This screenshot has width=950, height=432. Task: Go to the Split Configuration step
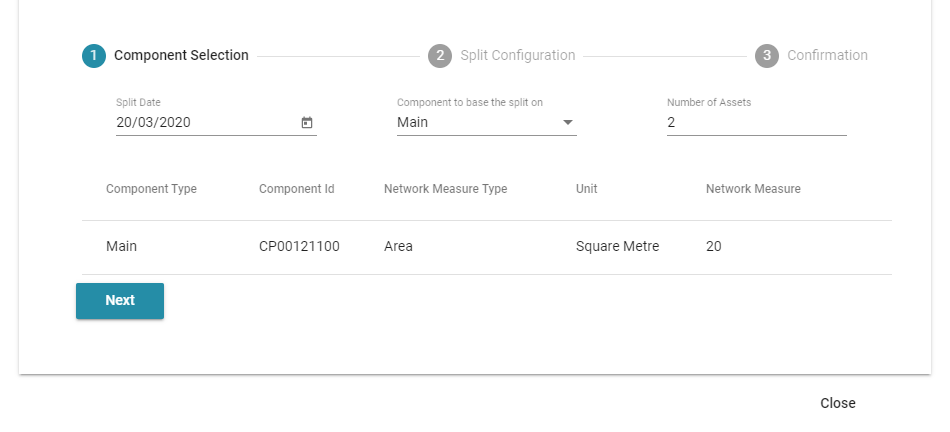coord(517,55)
